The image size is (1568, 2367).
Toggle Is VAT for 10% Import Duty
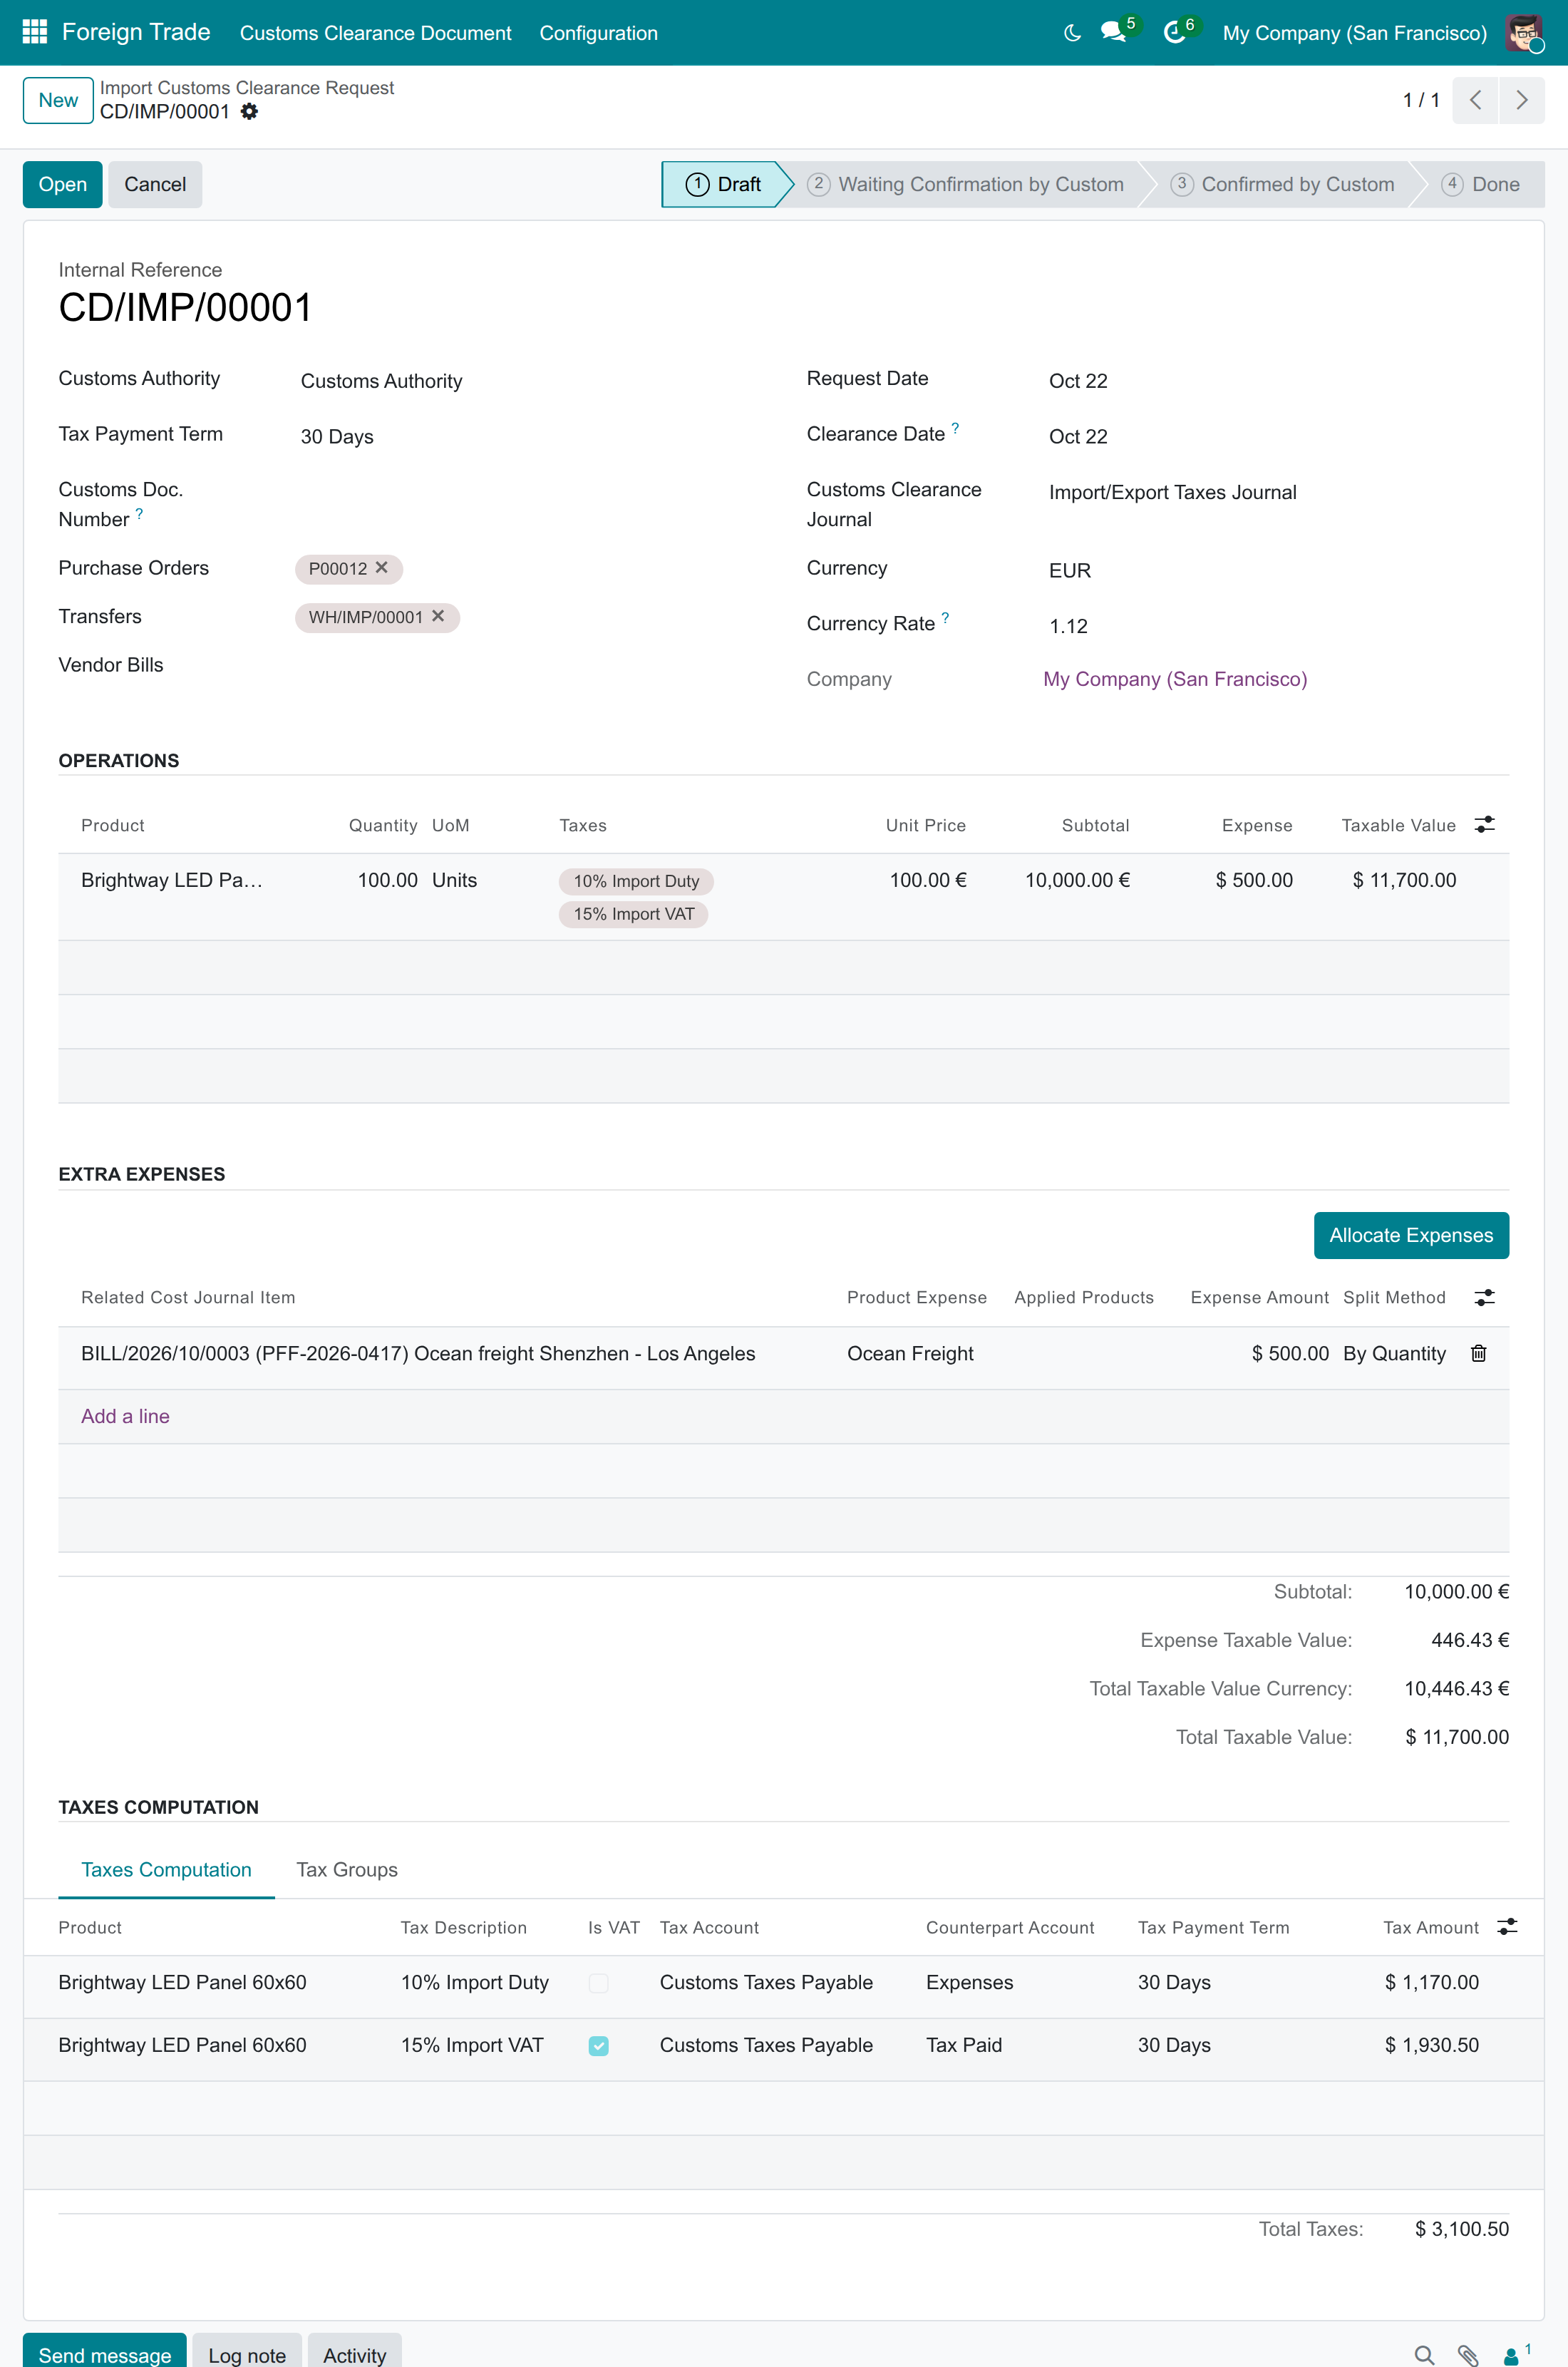(x=598, y=1983)
